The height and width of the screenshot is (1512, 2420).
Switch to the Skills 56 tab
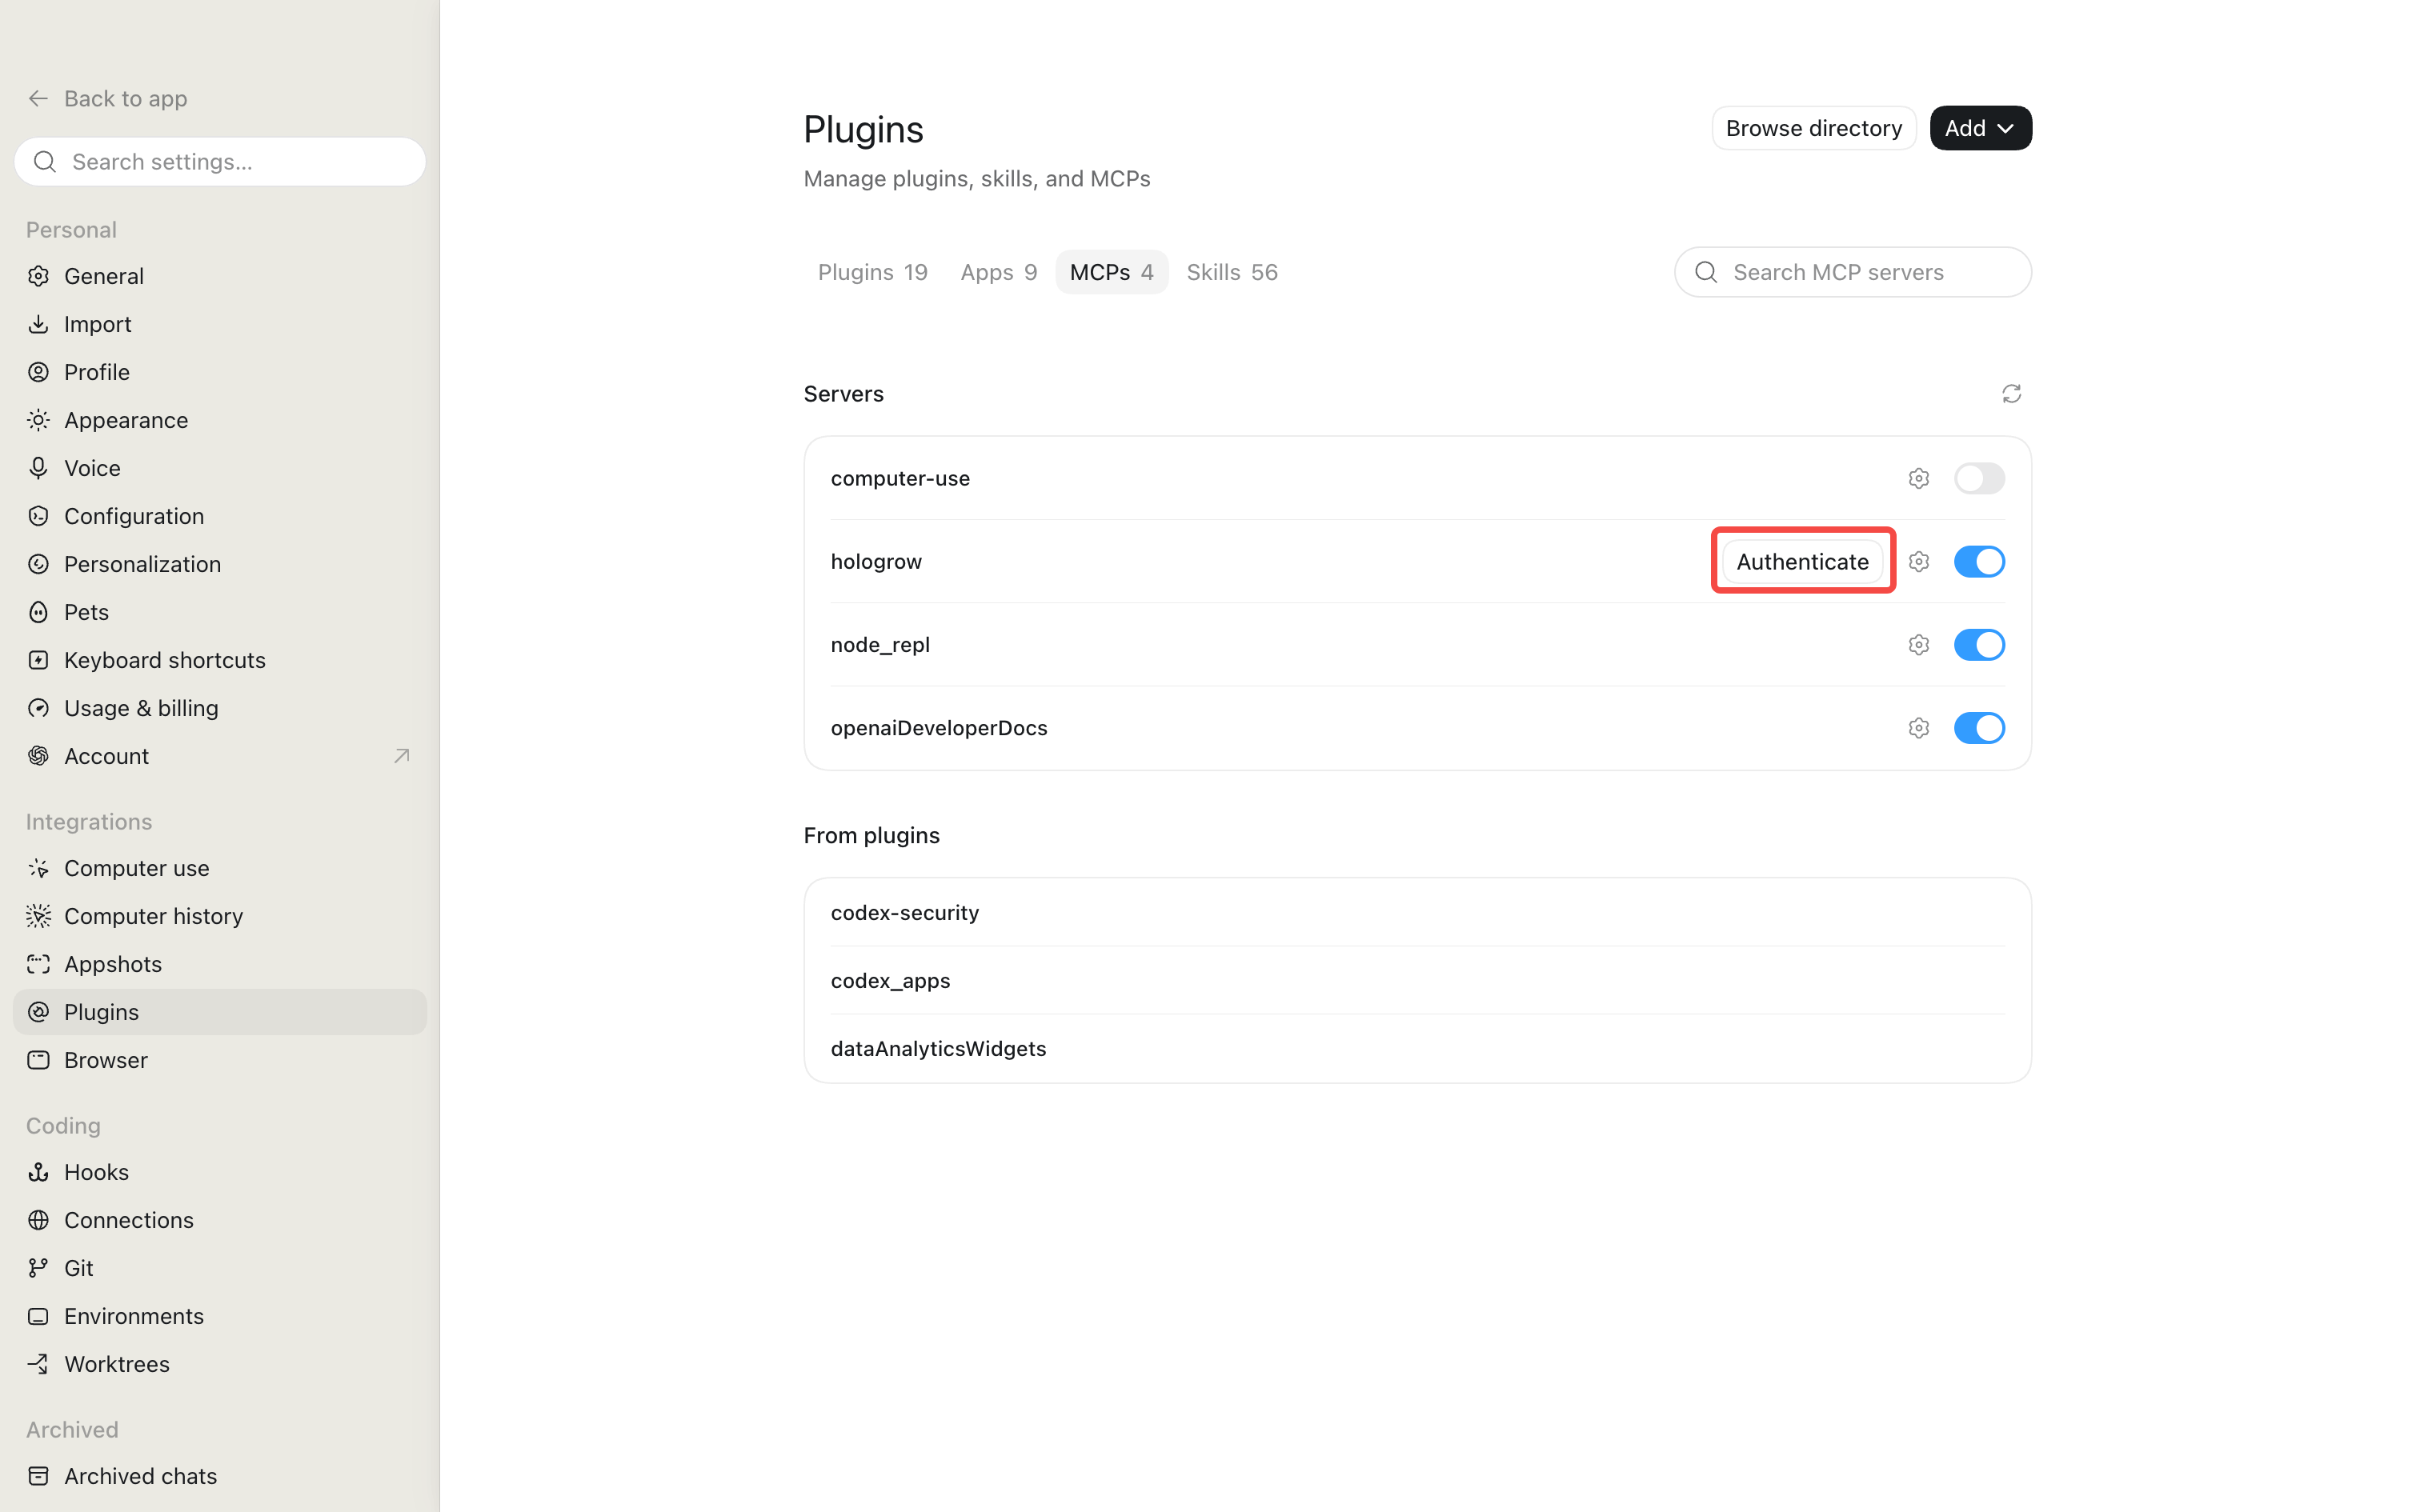coord(1231,272)
